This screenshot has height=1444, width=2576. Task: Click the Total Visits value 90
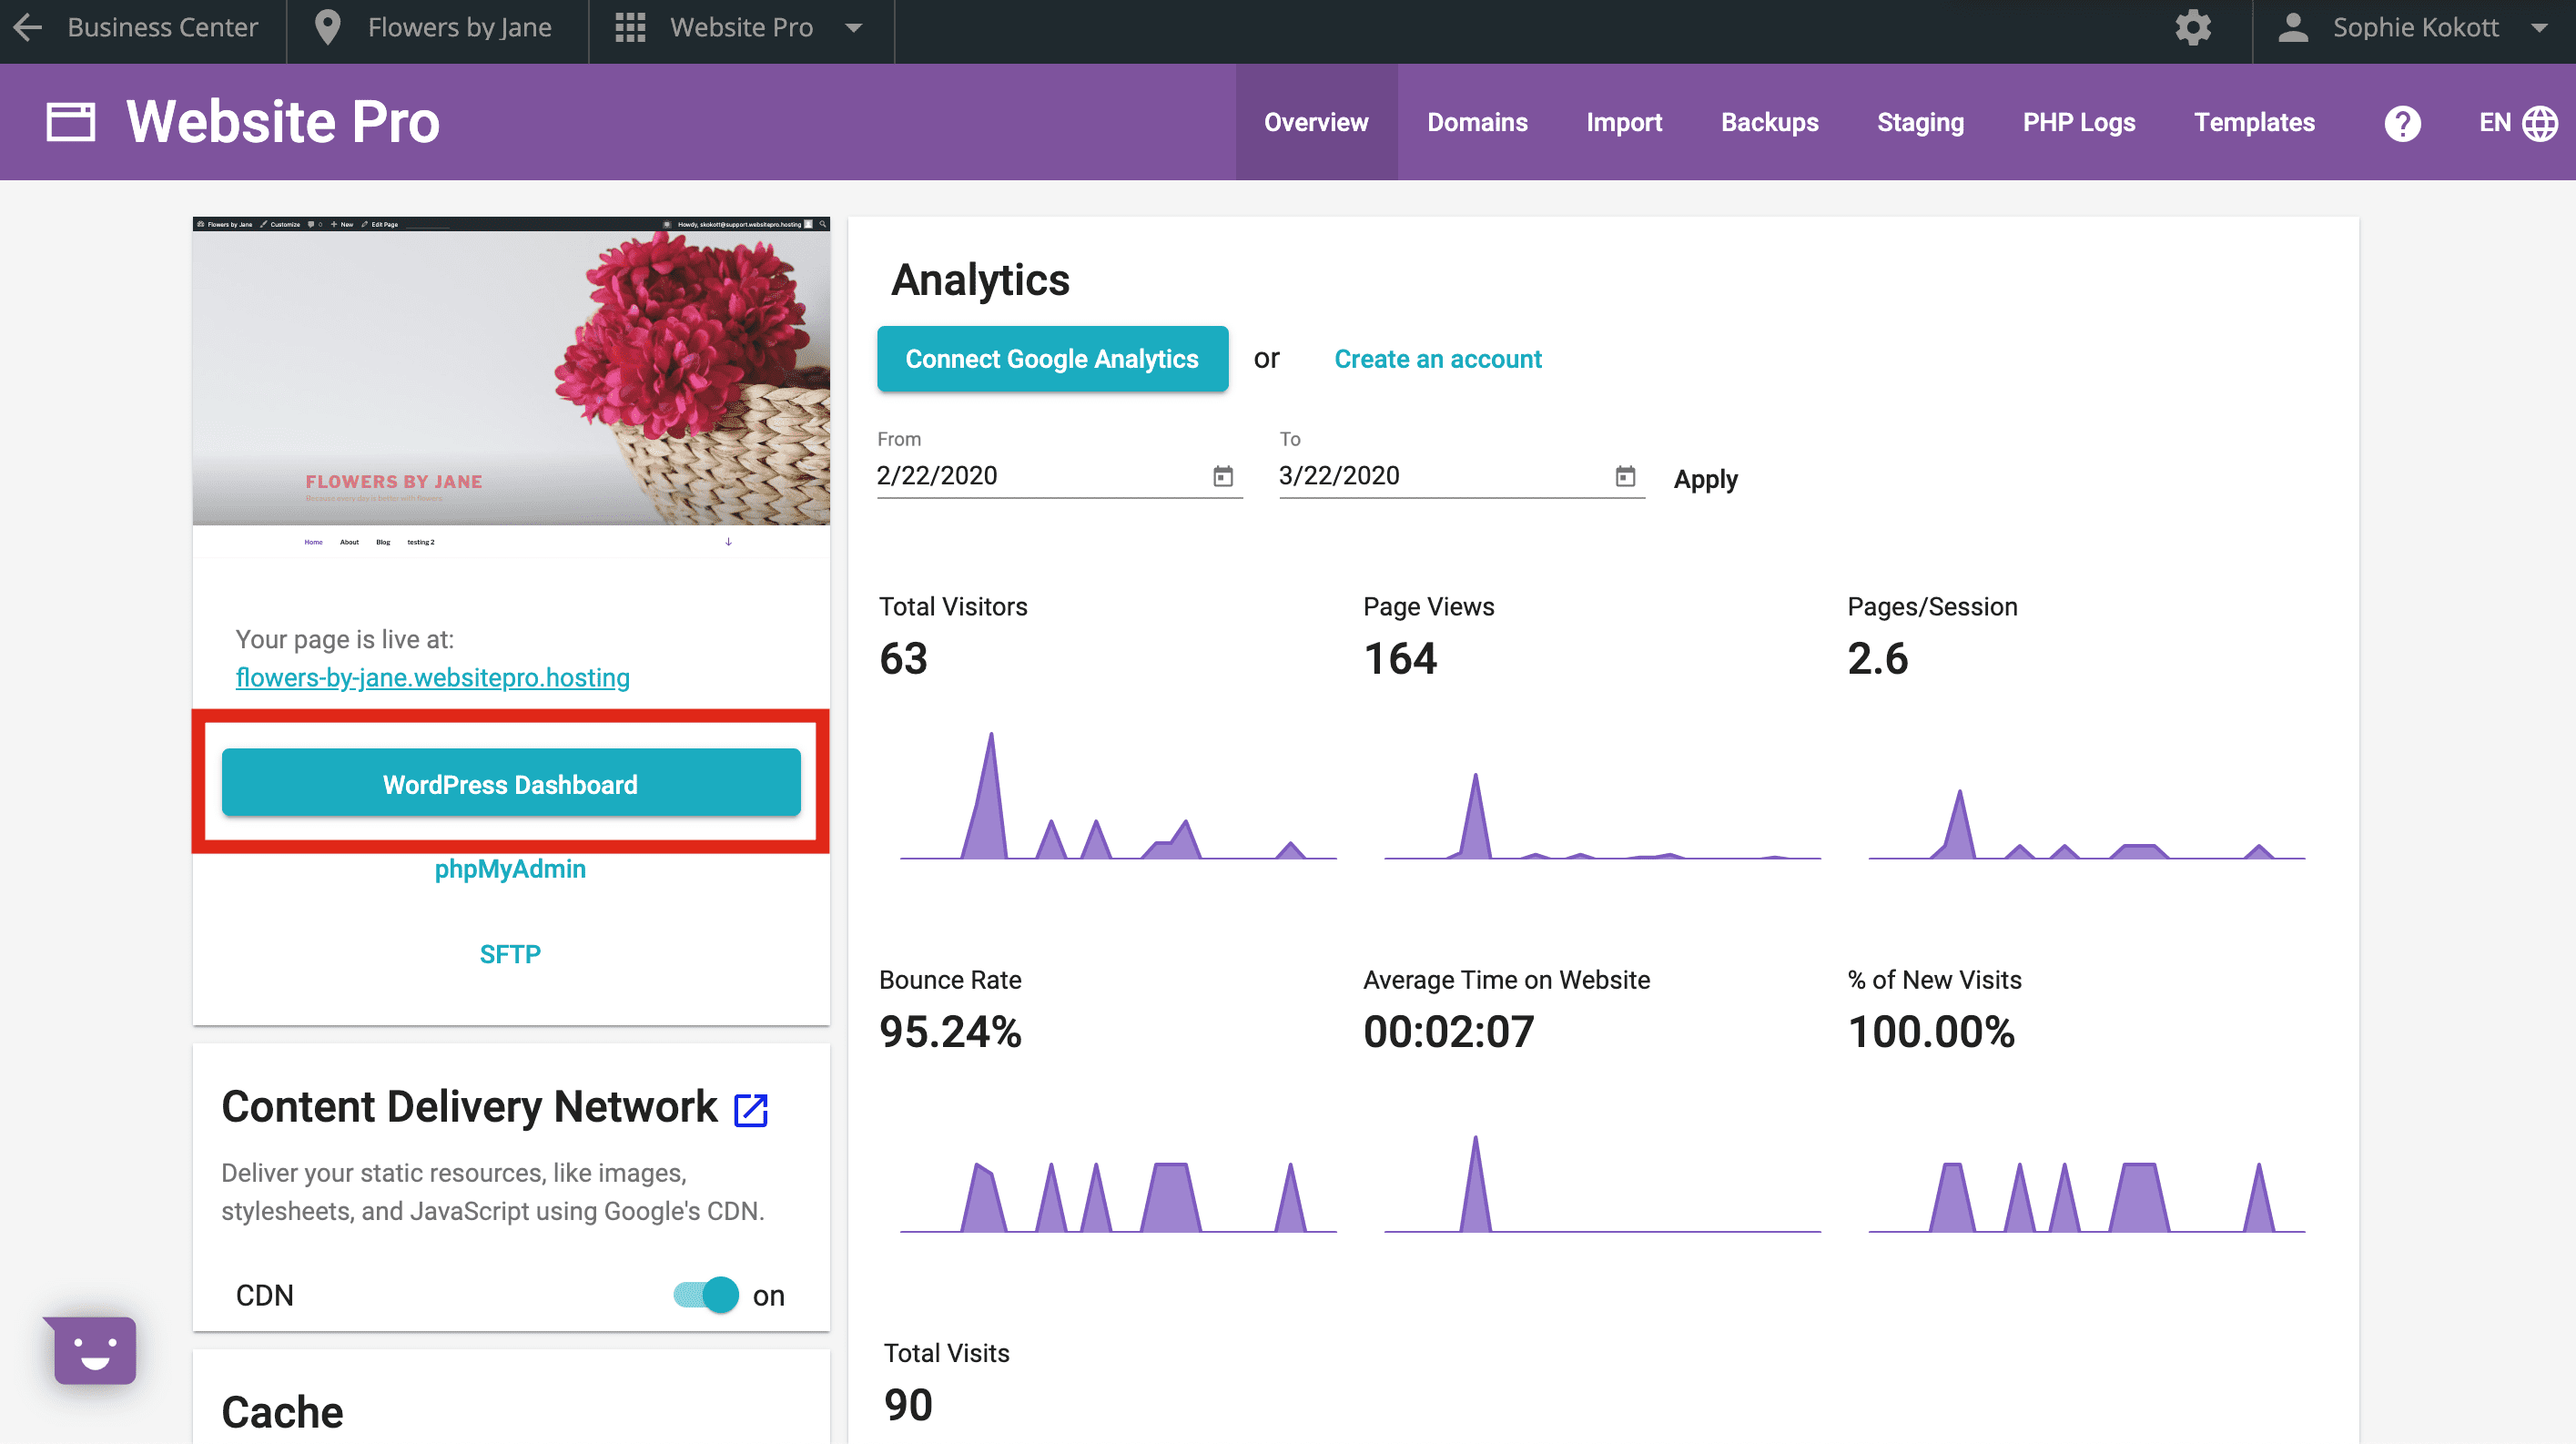tap(908, 1405)
